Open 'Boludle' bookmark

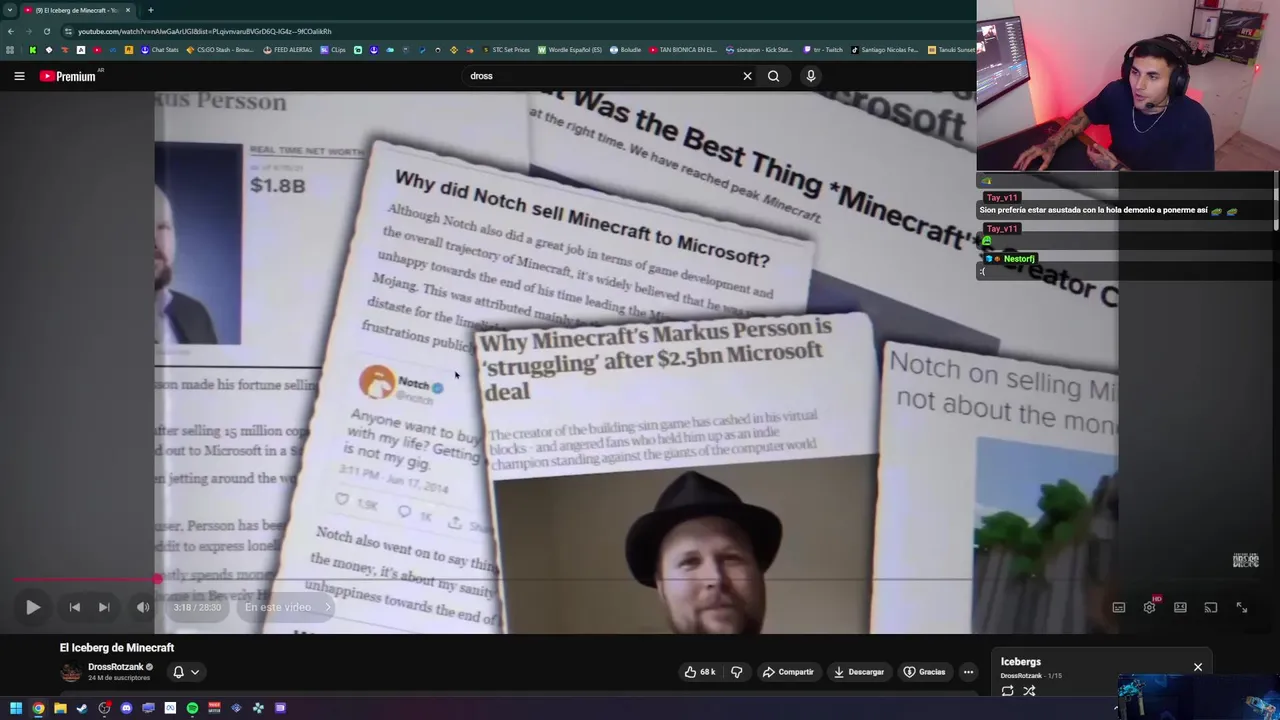point(625,50)
